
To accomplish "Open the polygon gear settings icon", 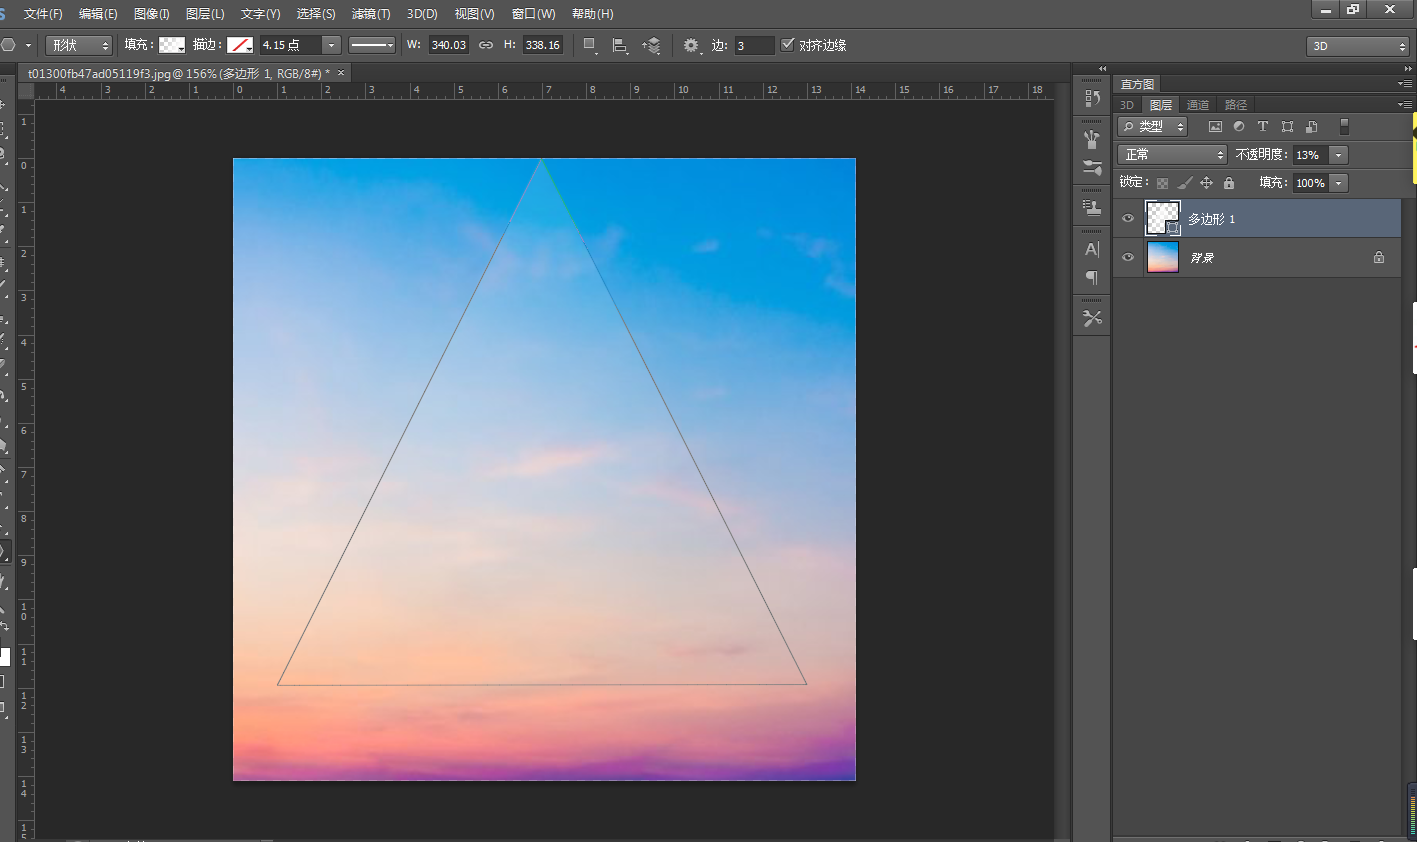I will pos(691,46).
